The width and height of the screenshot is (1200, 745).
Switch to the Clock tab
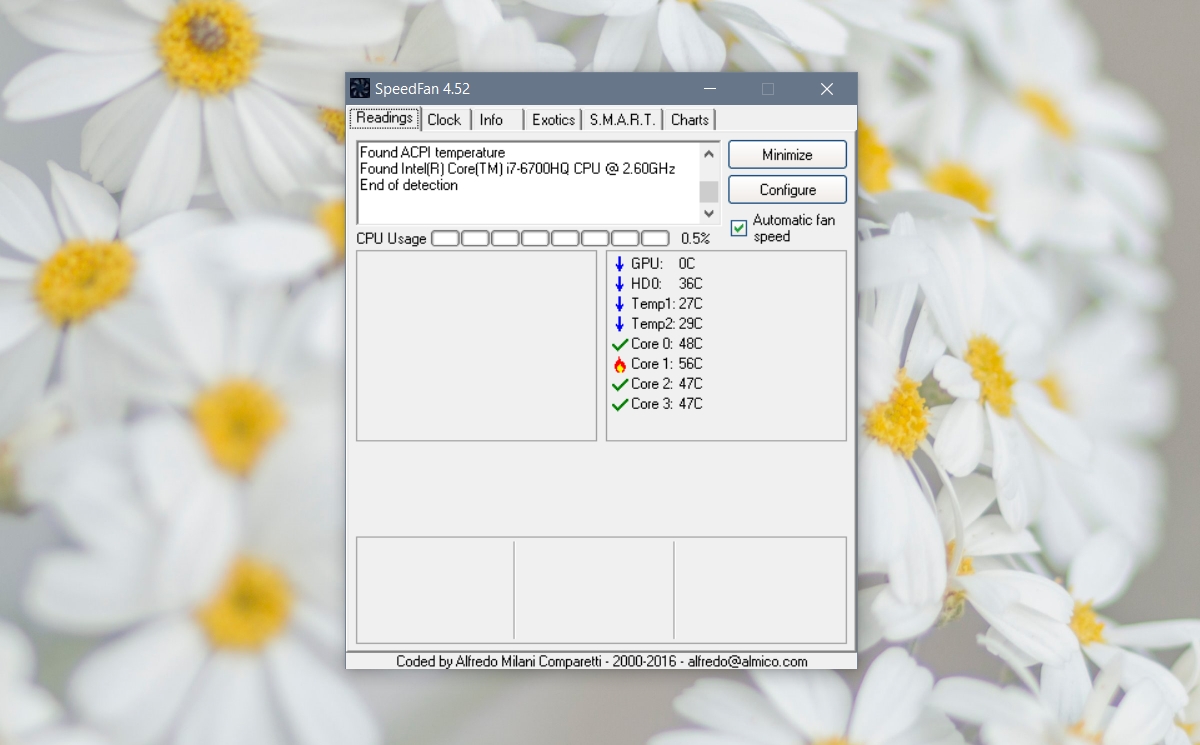pos(444,118)
